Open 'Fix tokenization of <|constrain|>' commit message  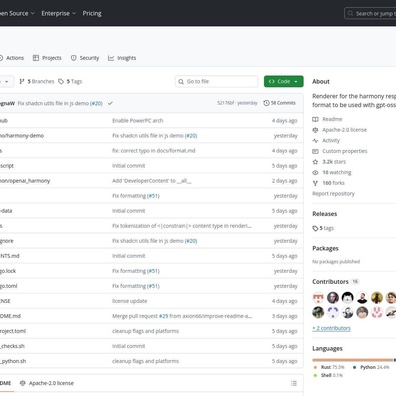click(x=182, y=226)
